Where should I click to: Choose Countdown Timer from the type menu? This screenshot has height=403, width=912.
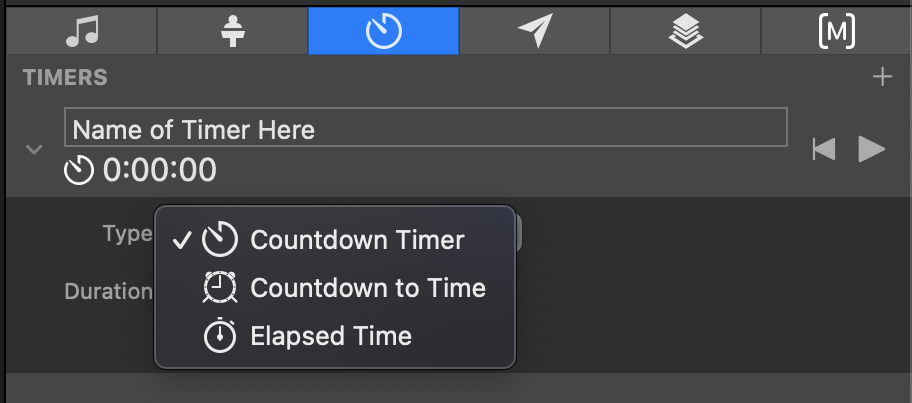(x=357, y=240)
